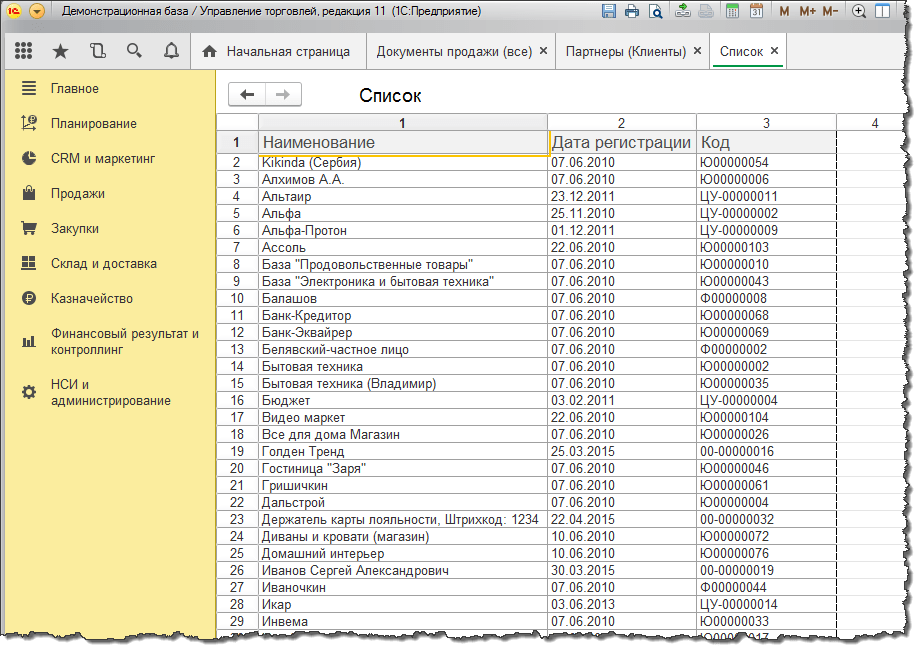Switch to Документы продажи (все) tab

[x=454, y=52]
